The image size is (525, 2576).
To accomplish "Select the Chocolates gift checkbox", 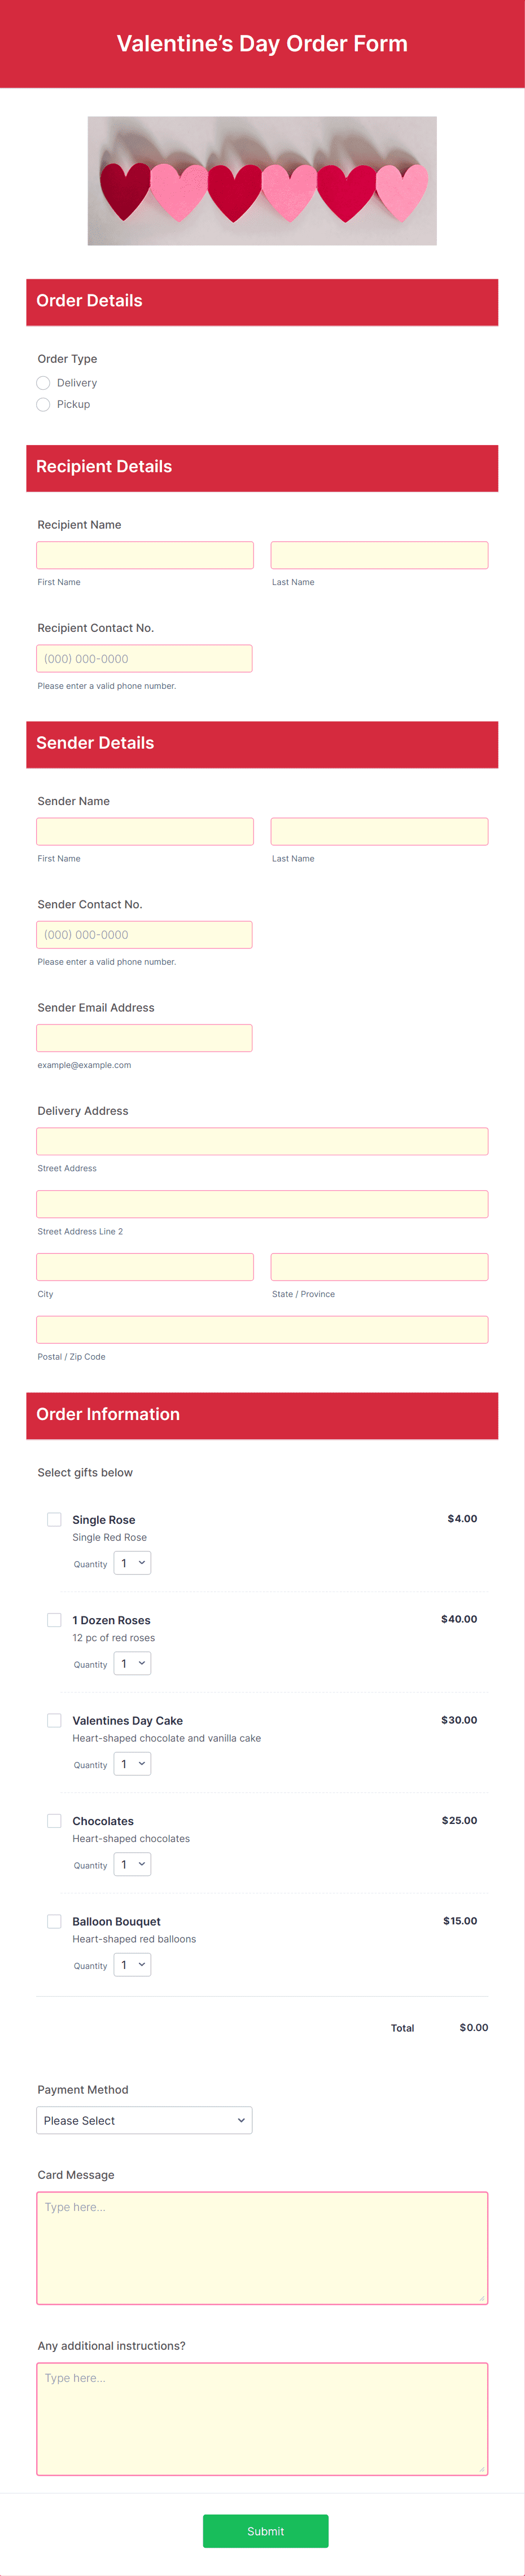I will 54,1820.
